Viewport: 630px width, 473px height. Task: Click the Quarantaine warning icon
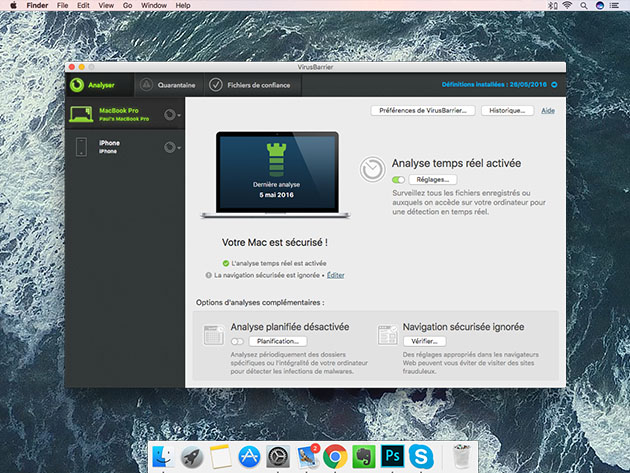(146, 85)
